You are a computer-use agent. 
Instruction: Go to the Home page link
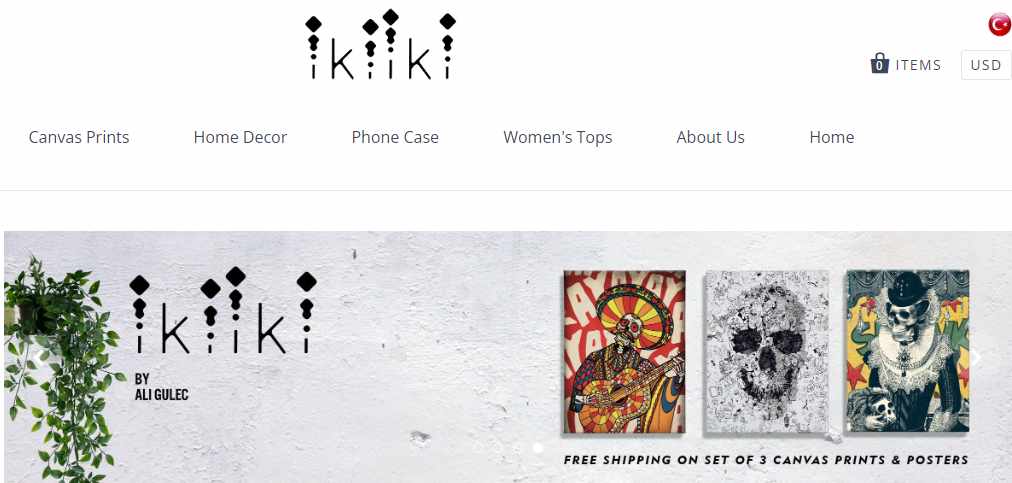point(832,137)
